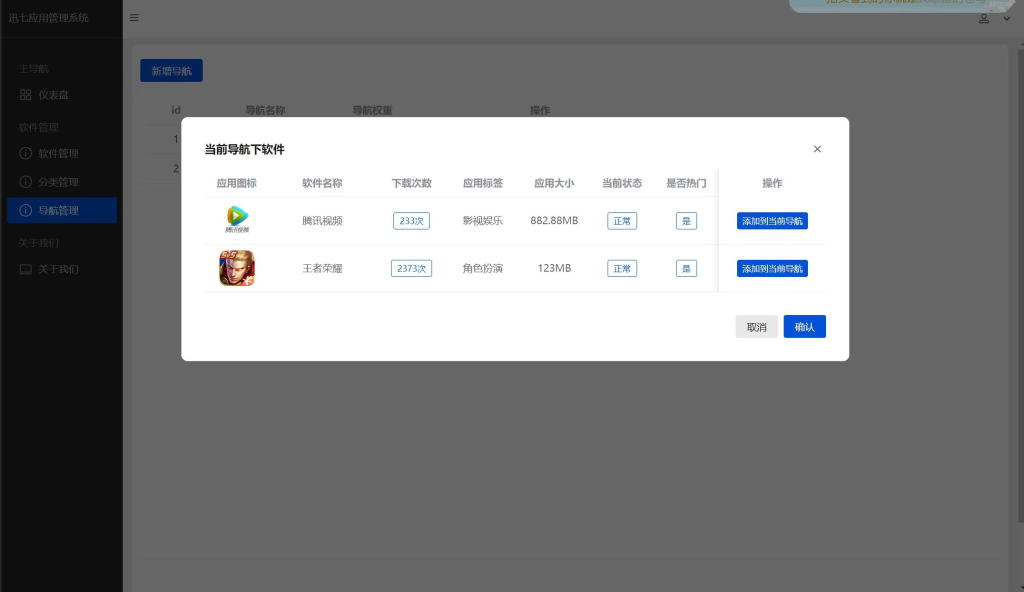
Task: Open 仪表盘 dashboard in sidebar
Action: (52, 95)
